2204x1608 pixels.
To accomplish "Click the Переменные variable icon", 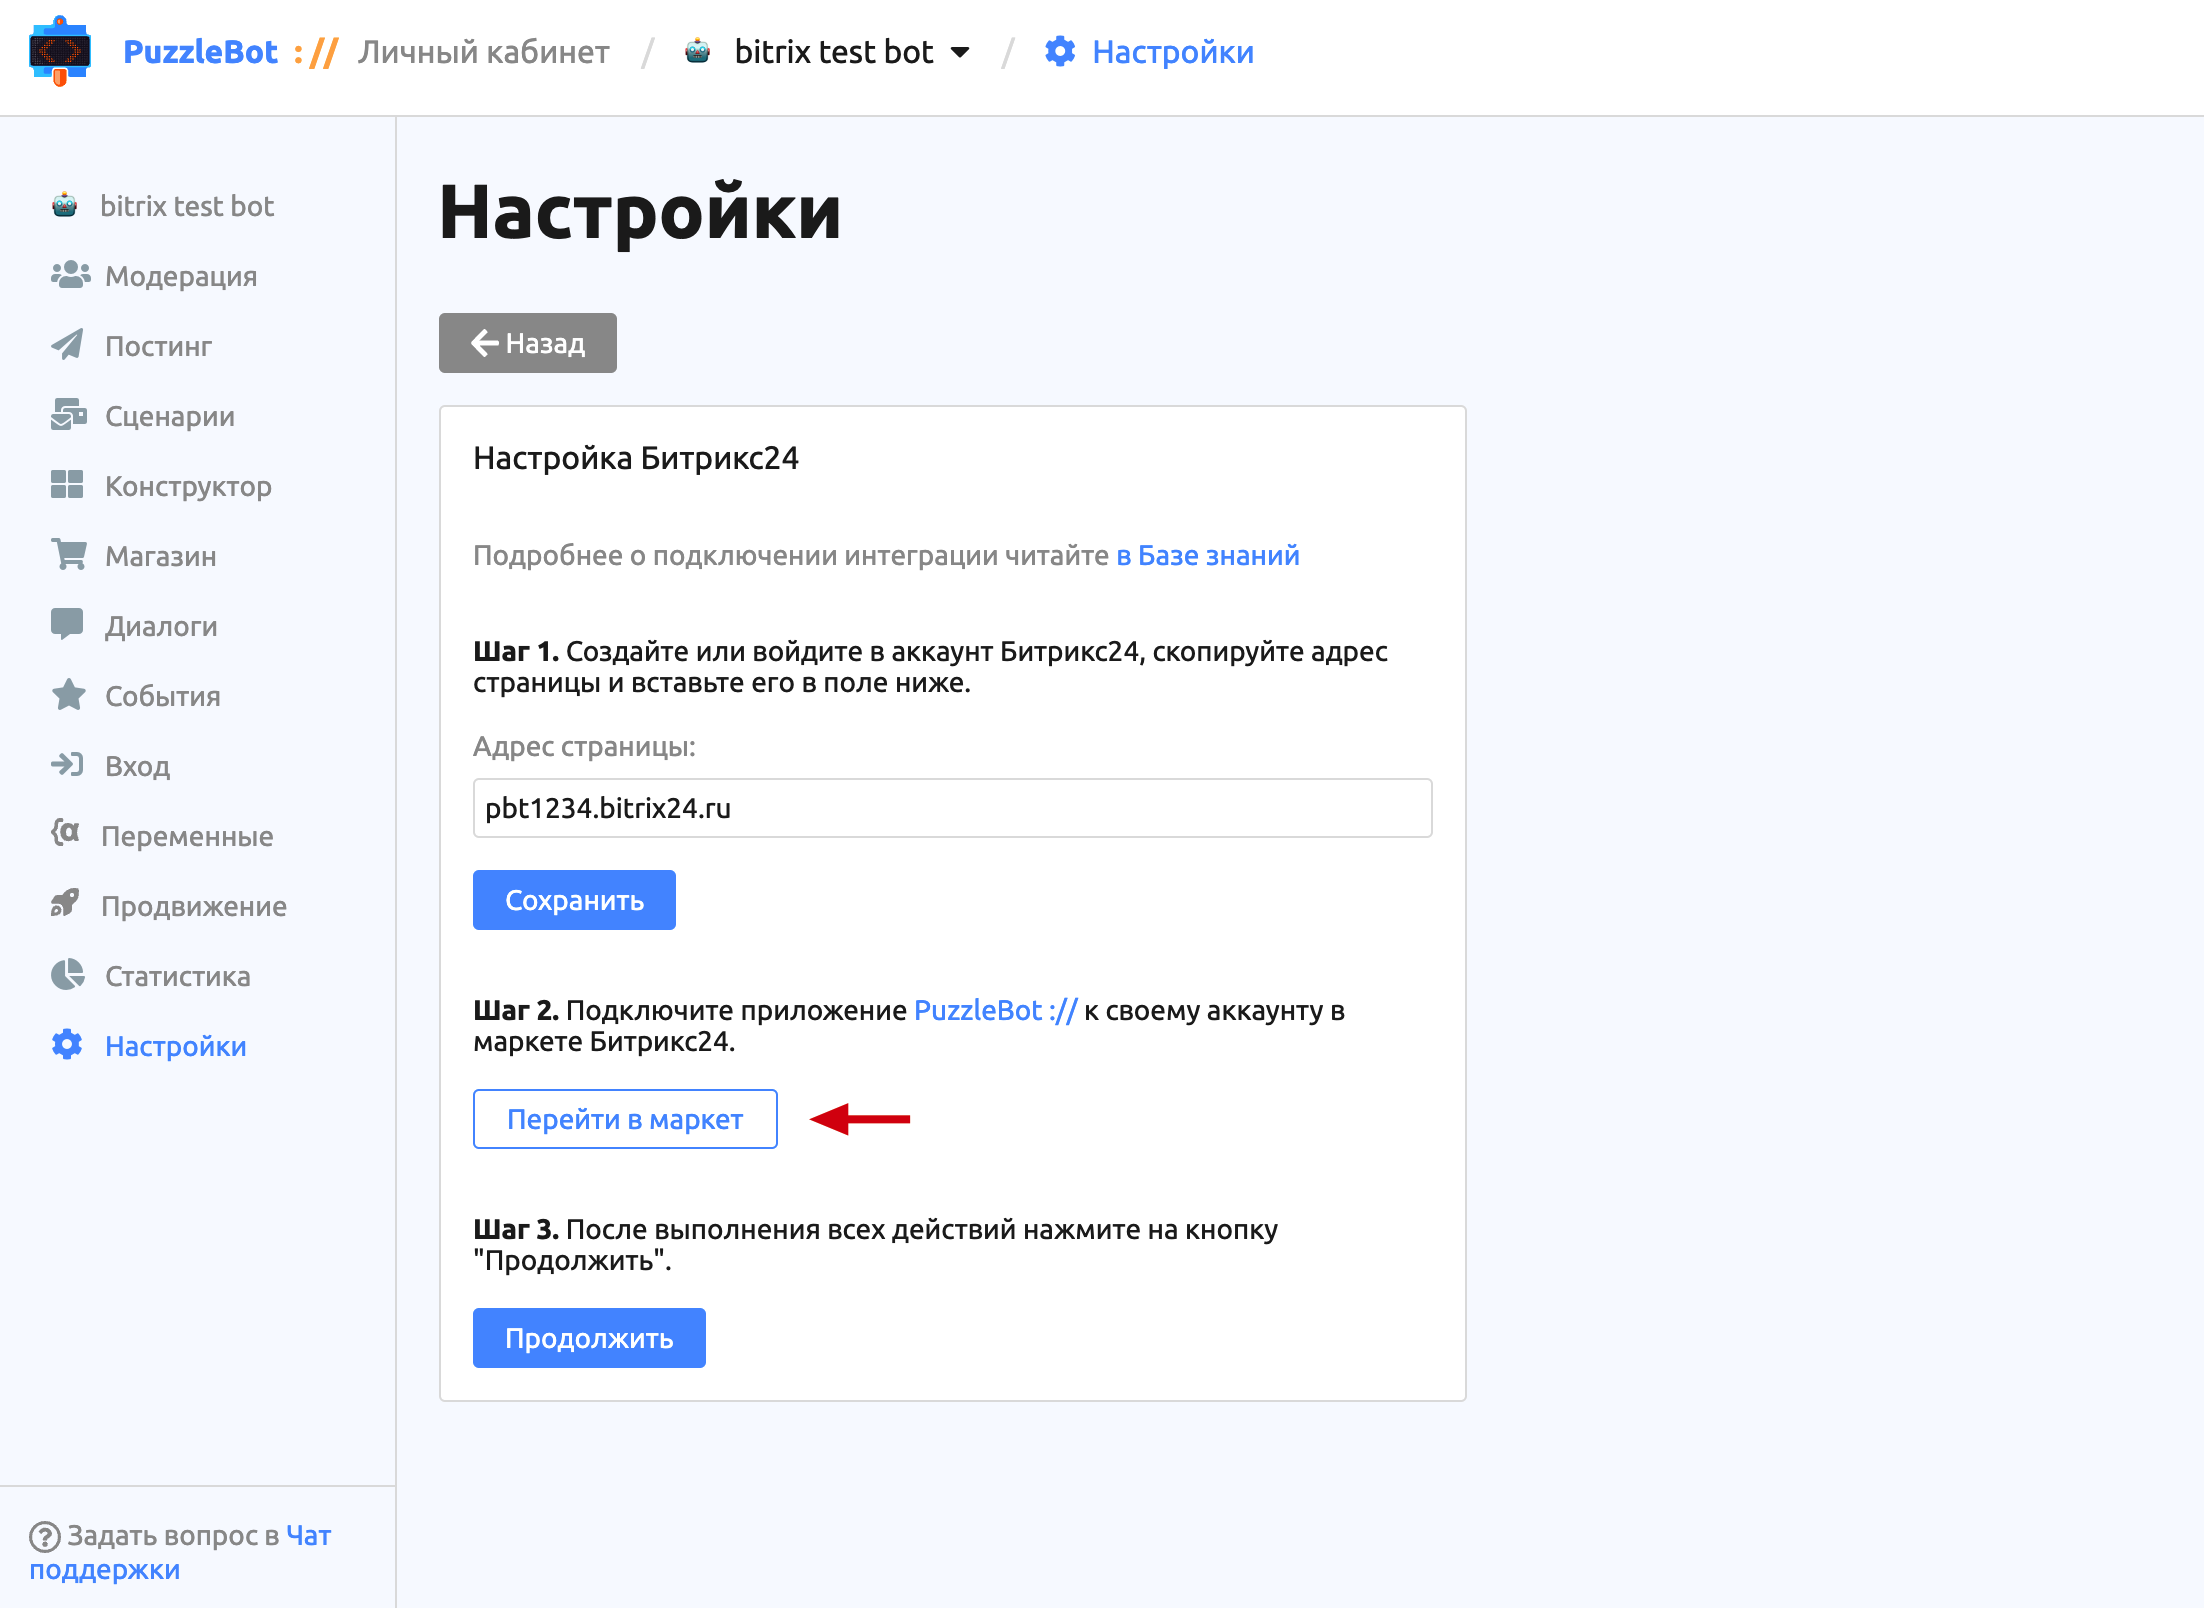I will point(66,833).
